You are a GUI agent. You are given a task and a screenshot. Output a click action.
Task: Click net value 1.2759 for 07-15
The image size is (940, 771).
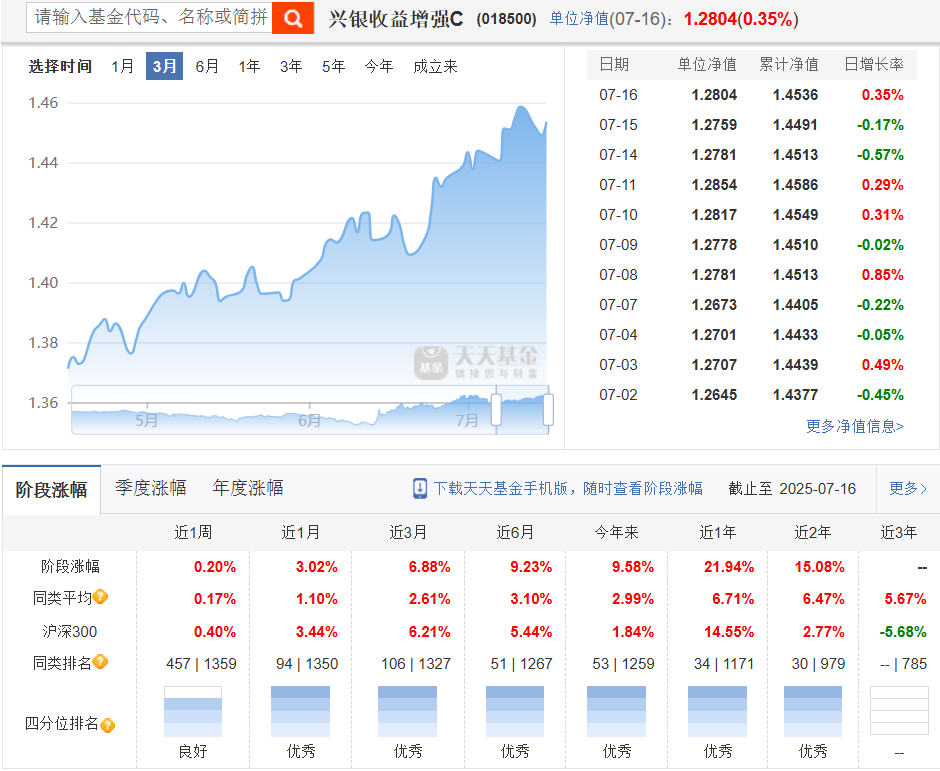[714, 125]
